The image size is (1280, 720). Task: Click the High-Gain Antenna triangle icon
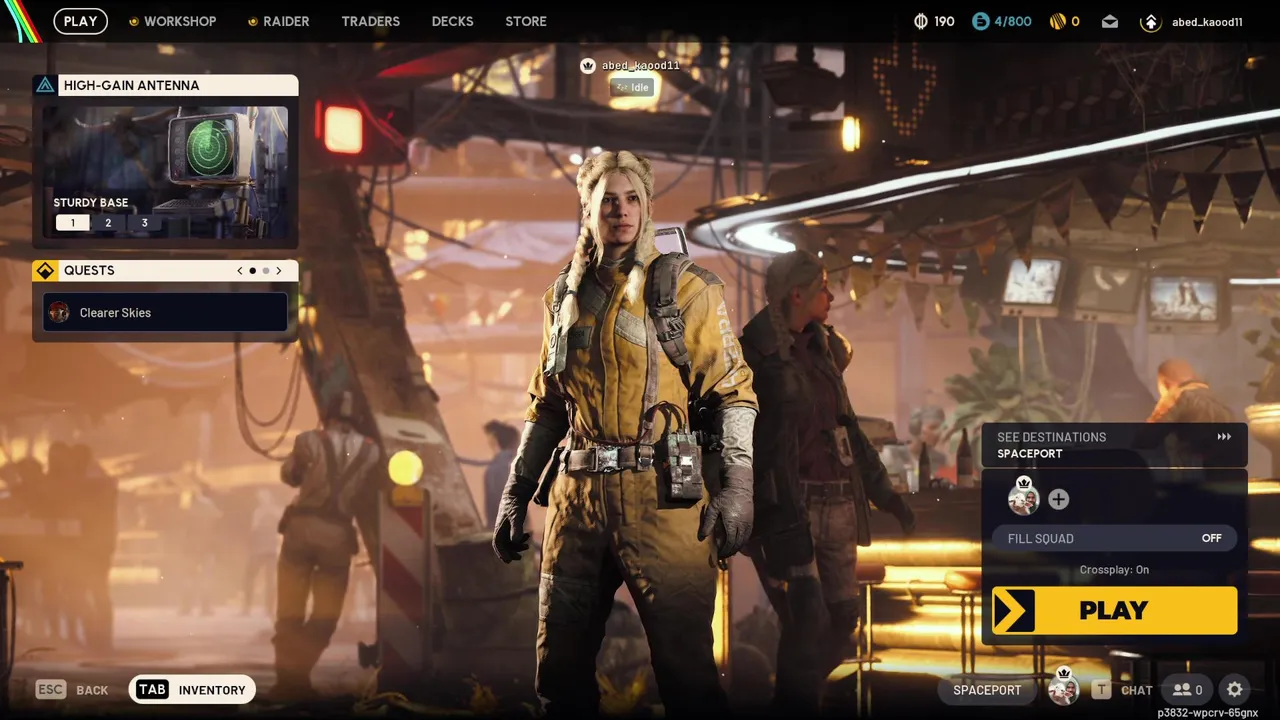click(45, 85)
